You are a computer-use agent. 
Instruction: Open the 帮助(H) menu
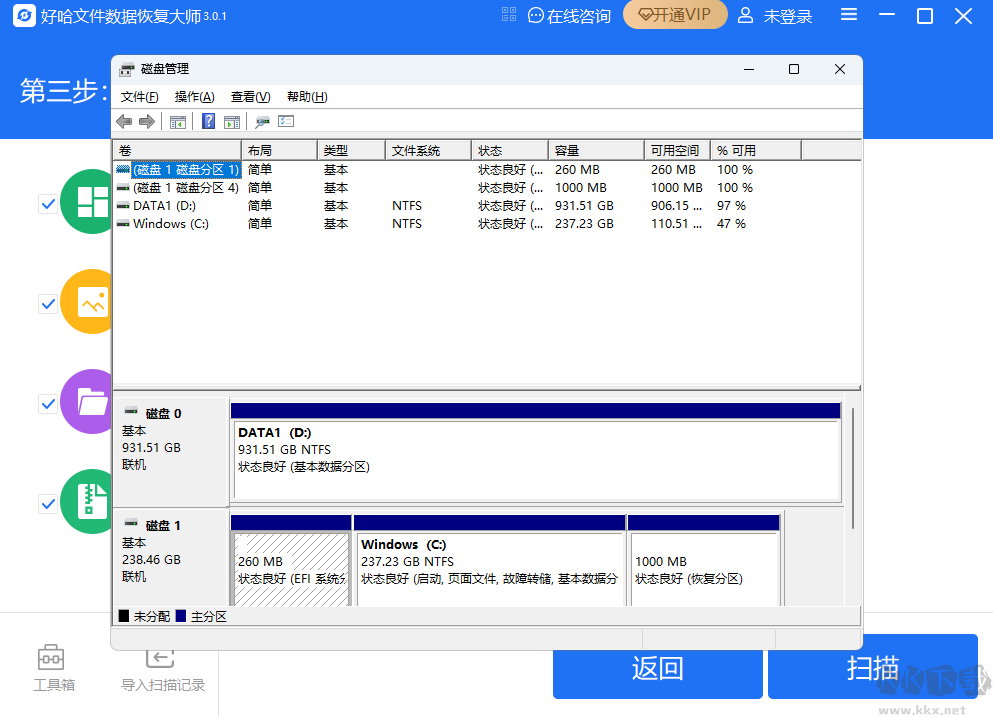point(306,96)
